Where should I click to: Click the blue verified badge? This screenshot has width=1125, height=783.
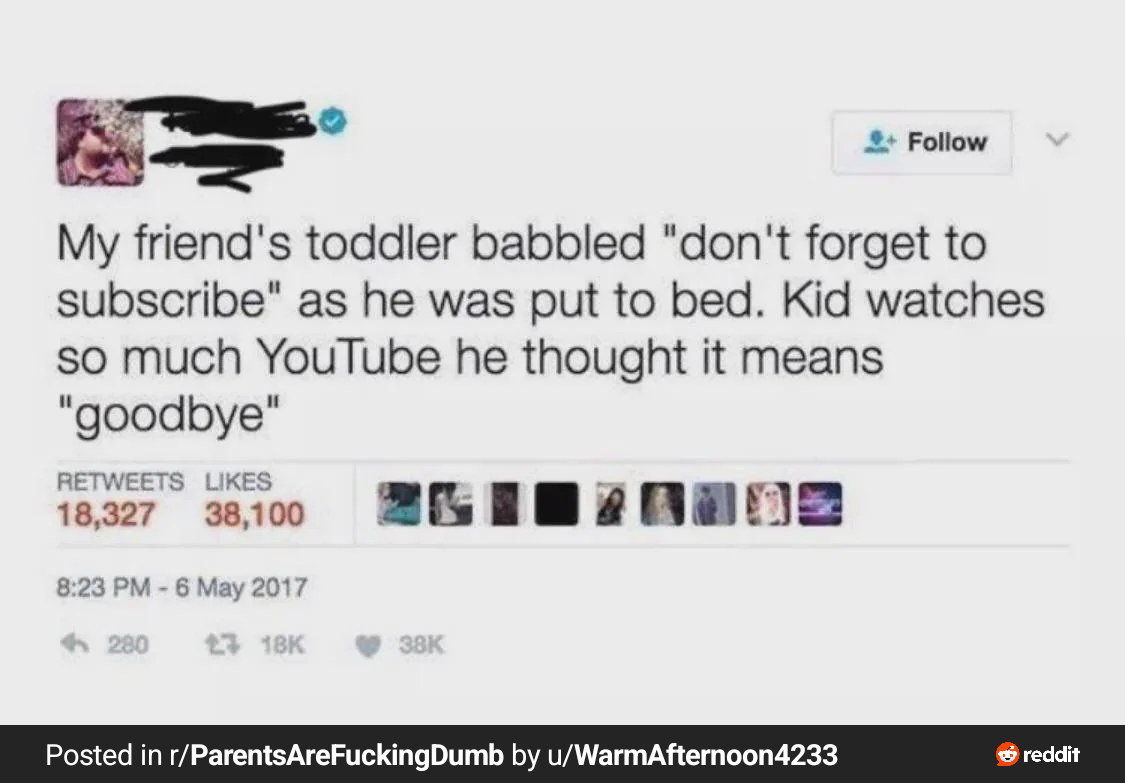click(x=332, y=121)
